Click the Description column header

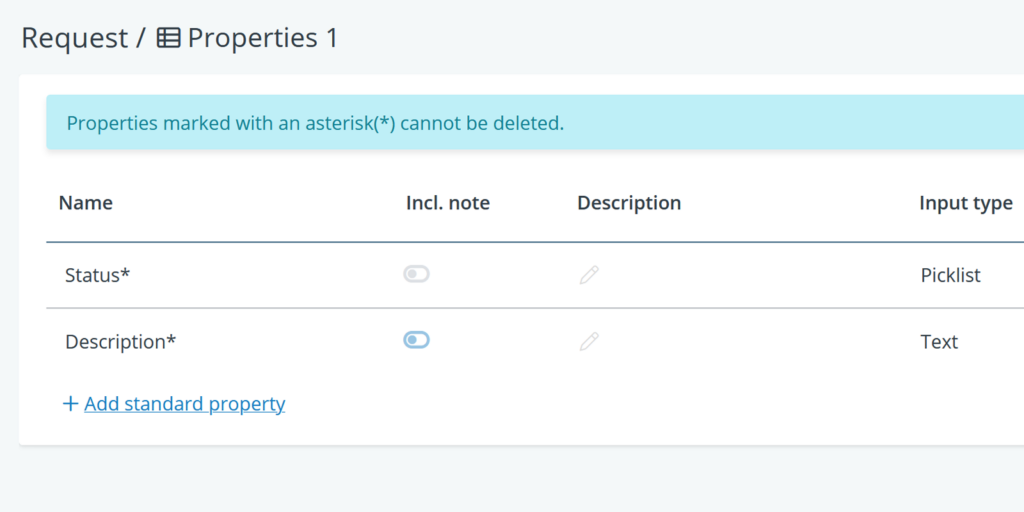tap(629, 203)
